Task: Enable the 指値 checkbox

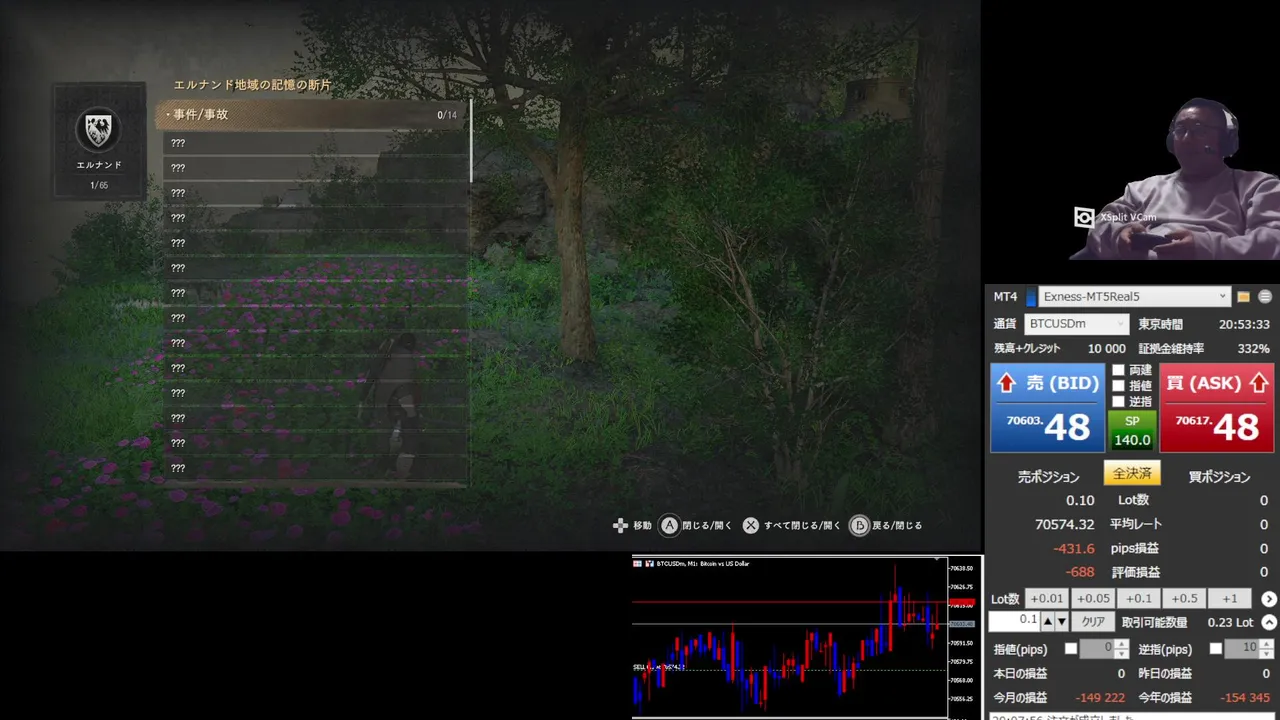Action: 1119,385
